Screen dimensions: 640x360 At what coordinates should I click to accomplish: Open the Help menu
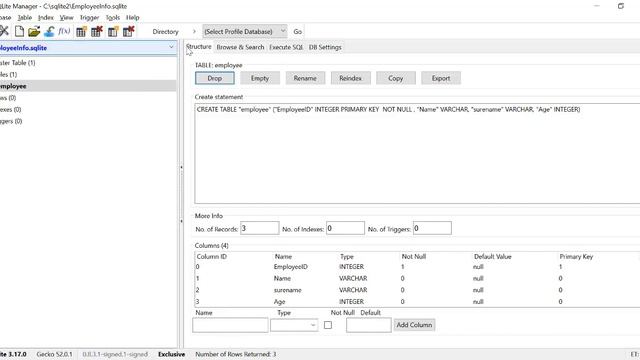point(133,18)
